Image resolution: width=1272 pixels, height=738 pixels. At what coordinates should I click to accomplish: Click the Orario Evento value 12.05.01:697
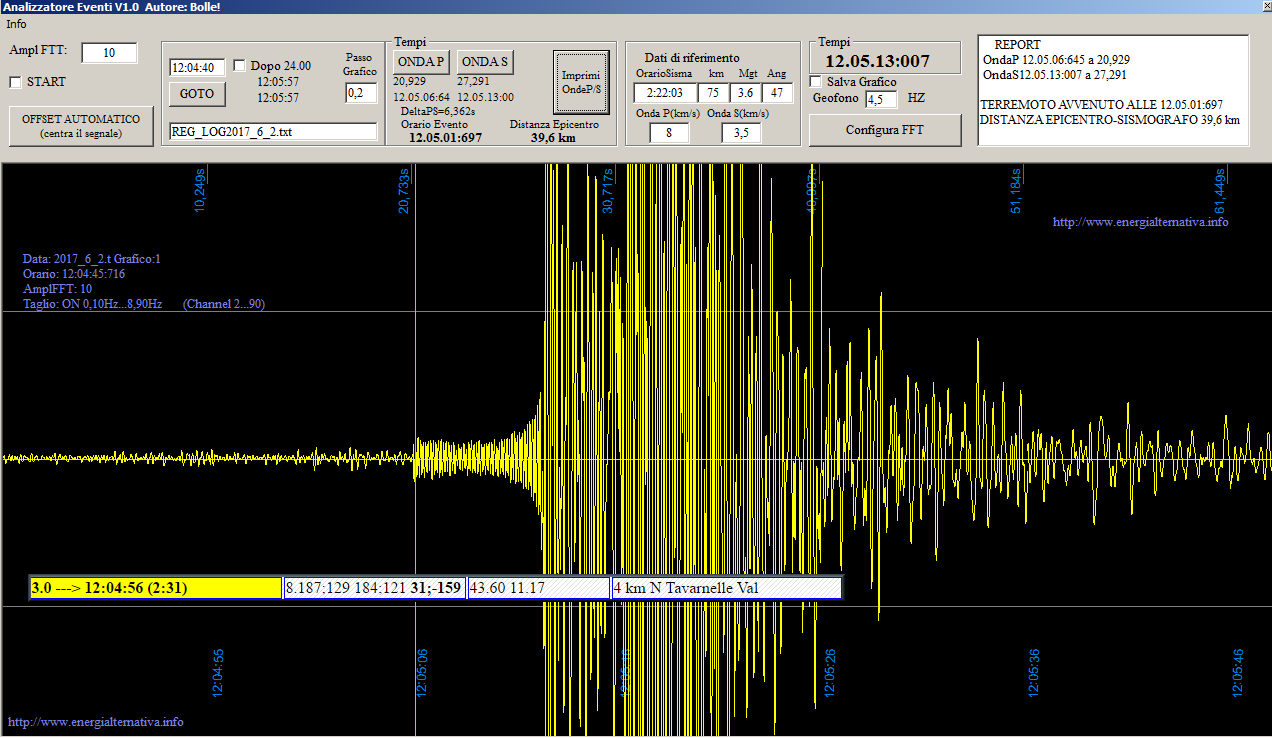[445, 137]
